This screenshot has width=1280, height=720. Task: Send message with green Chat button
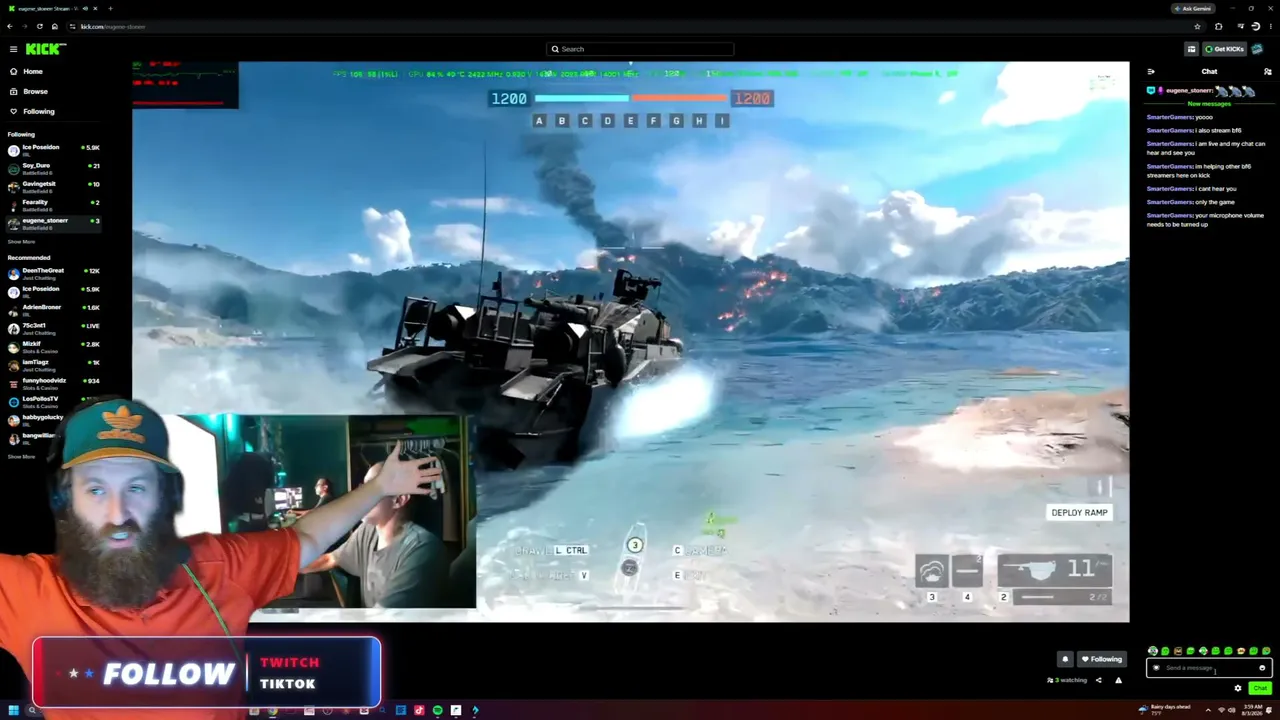[x=1260, y=688]
